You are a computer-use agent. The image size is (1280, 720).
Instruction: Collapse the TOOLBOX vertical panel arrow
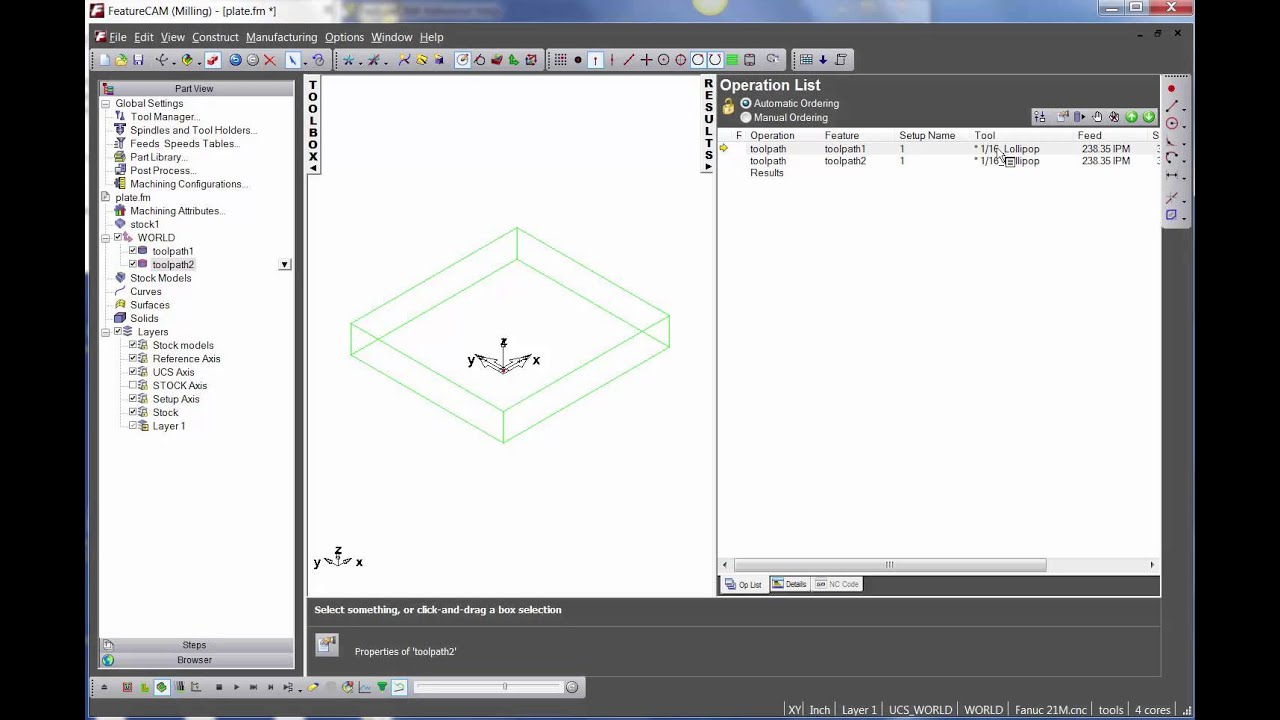(313, 168)
